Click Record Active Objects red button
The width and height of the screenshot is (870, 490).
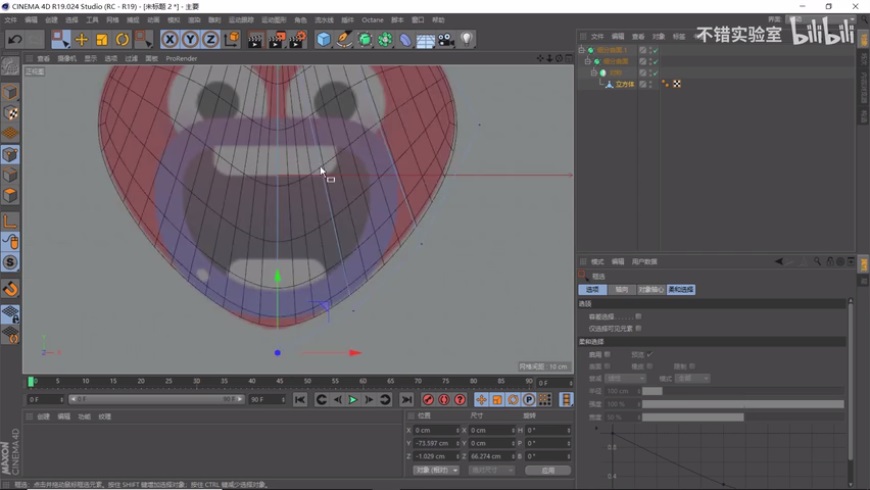[428, 400]
